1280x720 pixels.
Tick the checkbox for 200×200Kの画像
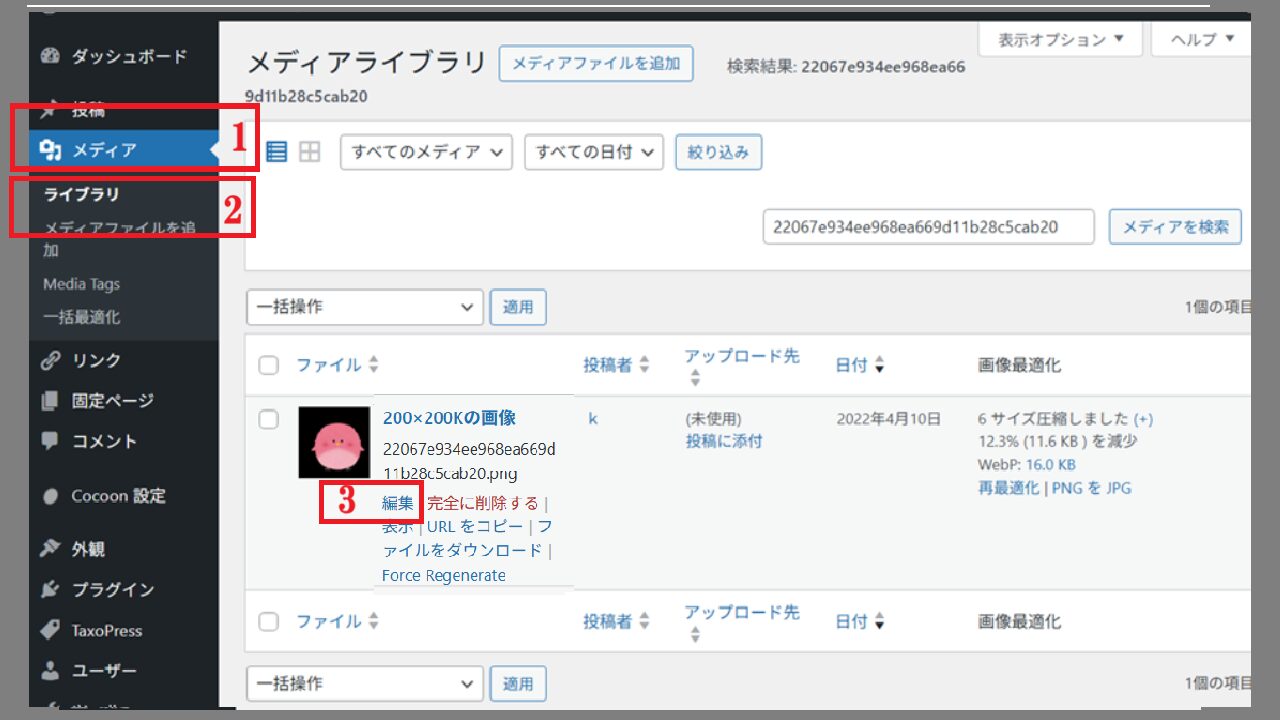coord(268,420)
